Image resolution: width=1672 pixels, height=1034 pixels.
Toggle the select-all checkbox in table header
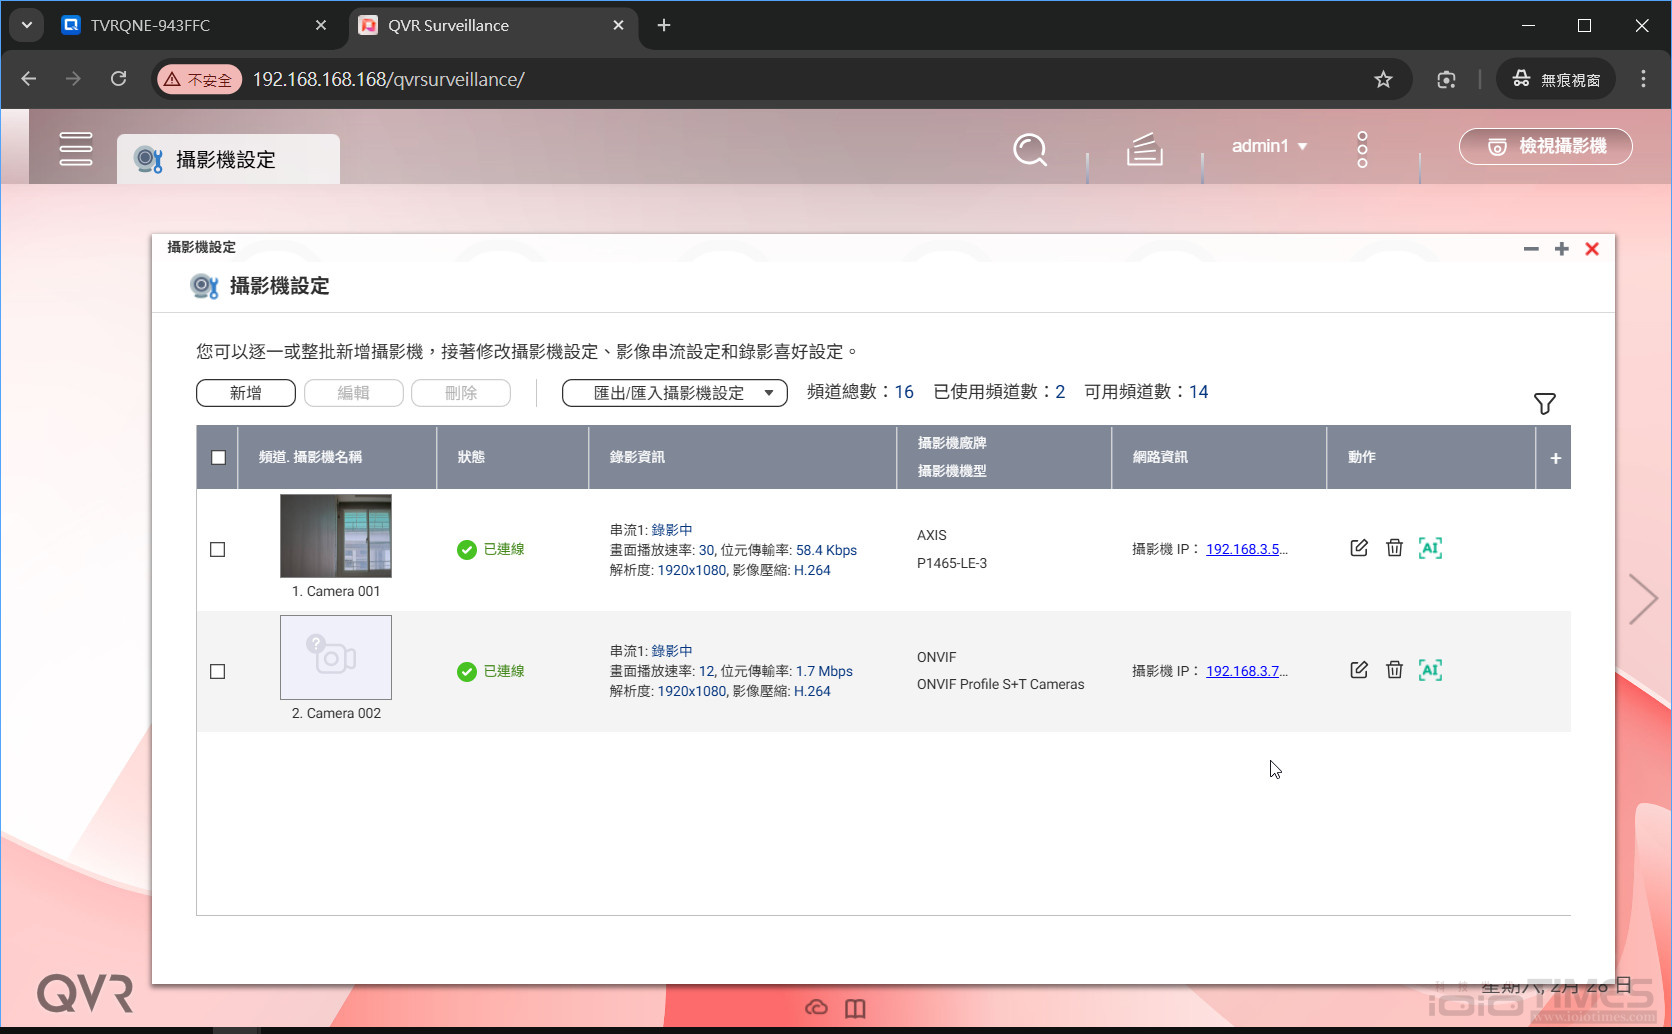[216, 456]
